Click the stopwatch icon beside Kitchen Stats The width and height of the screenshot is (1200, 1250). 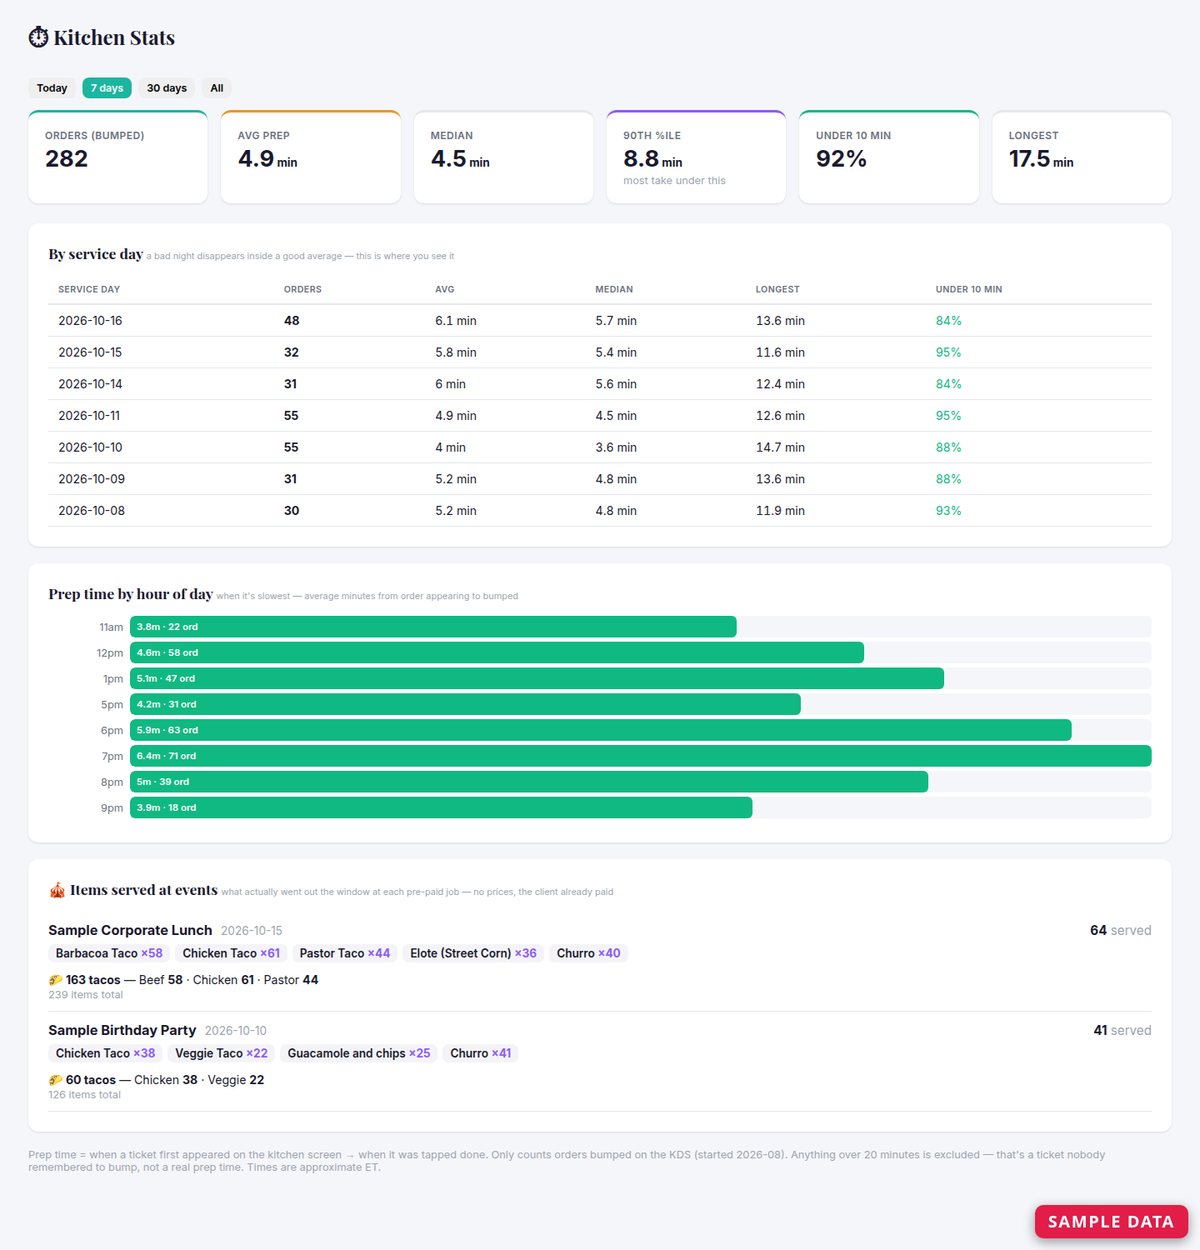point(38,38)
